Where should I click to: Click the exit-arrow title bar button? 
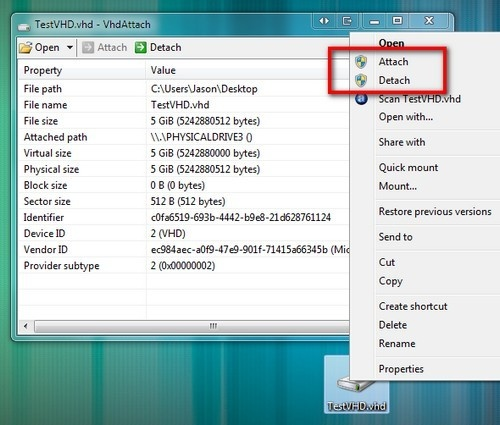tap(347, 21)
